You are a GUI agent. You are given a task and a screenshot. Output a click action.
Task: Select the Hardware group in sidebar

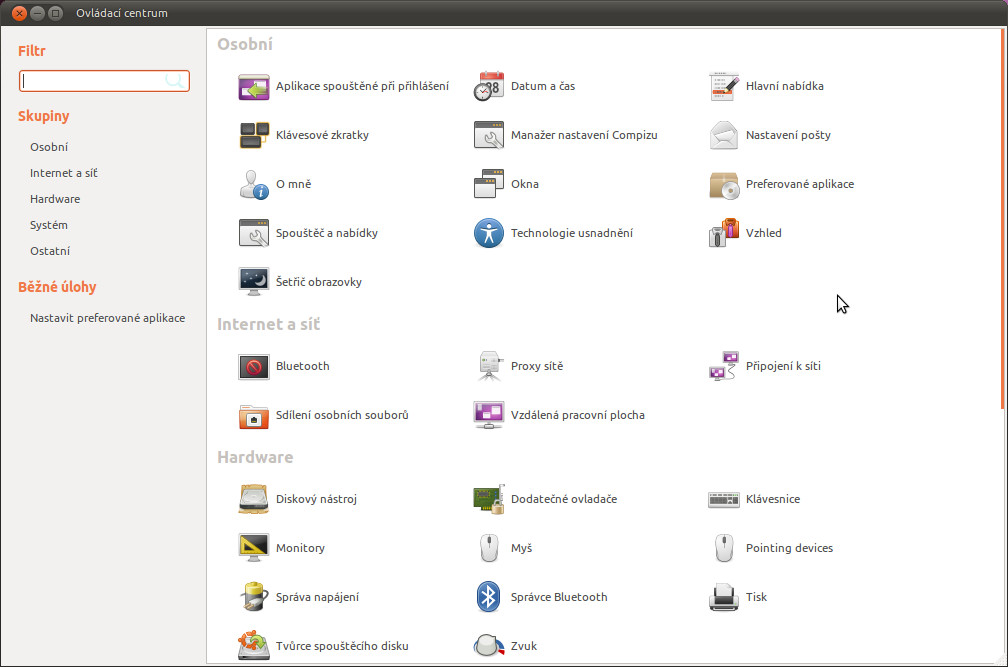(x=55, y=199)
